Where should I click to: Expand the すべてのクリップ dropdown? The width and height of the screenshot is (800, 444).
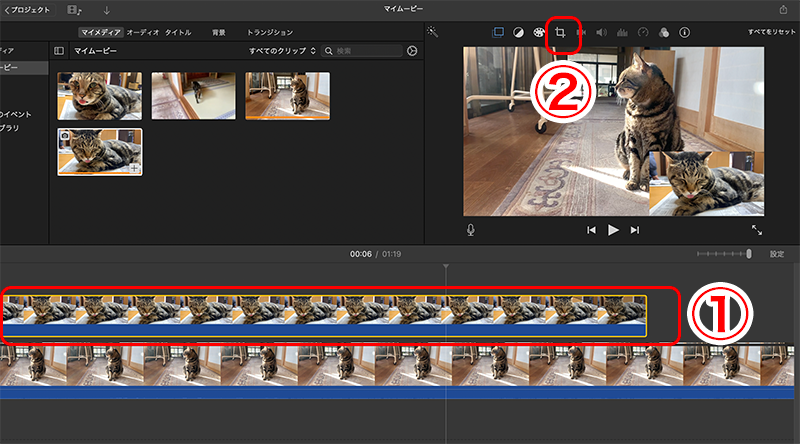[x=282, y=50]
